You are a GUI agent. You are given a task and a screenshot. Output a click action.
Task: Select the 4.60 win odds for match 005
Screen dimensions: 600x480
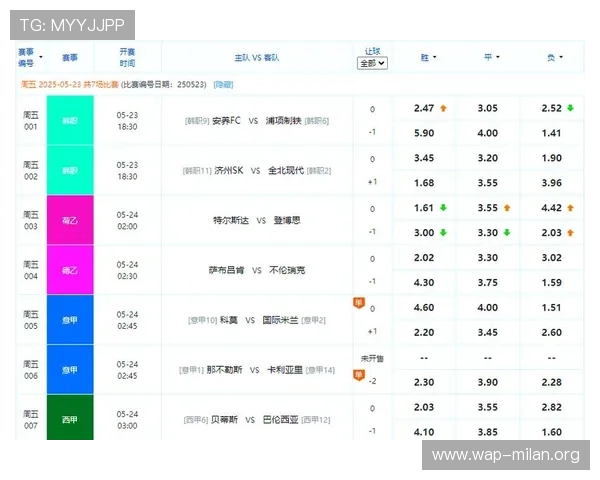tap(424, 307)
